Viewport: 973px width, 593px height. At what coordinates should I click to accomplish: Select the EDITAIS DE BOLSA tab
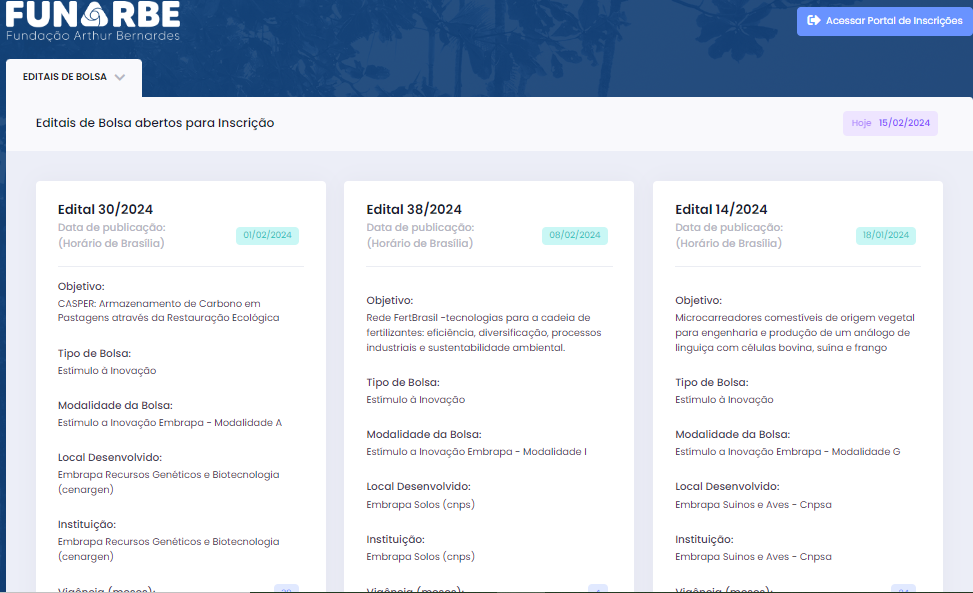(x=66, y=77)
